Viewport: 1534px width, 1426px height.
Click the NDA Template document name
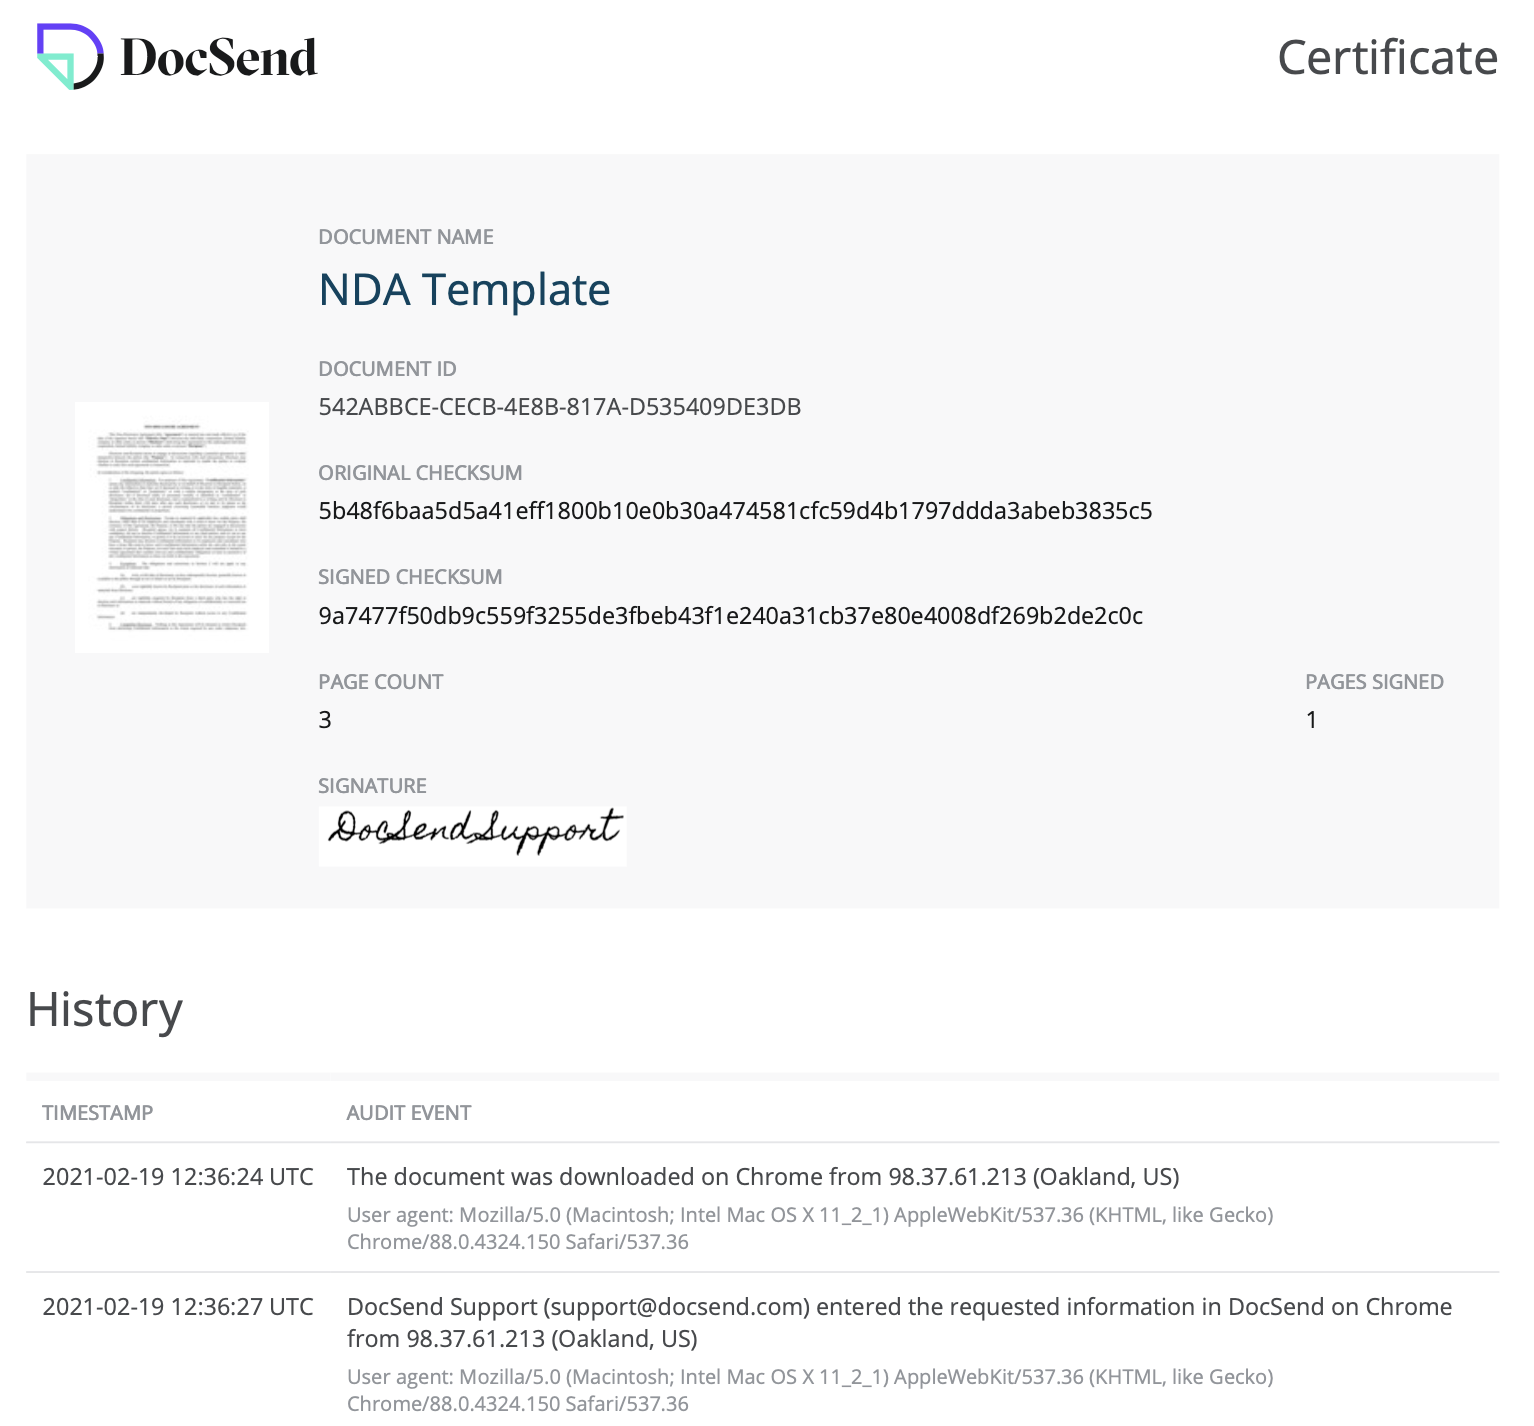click(464, 290)
